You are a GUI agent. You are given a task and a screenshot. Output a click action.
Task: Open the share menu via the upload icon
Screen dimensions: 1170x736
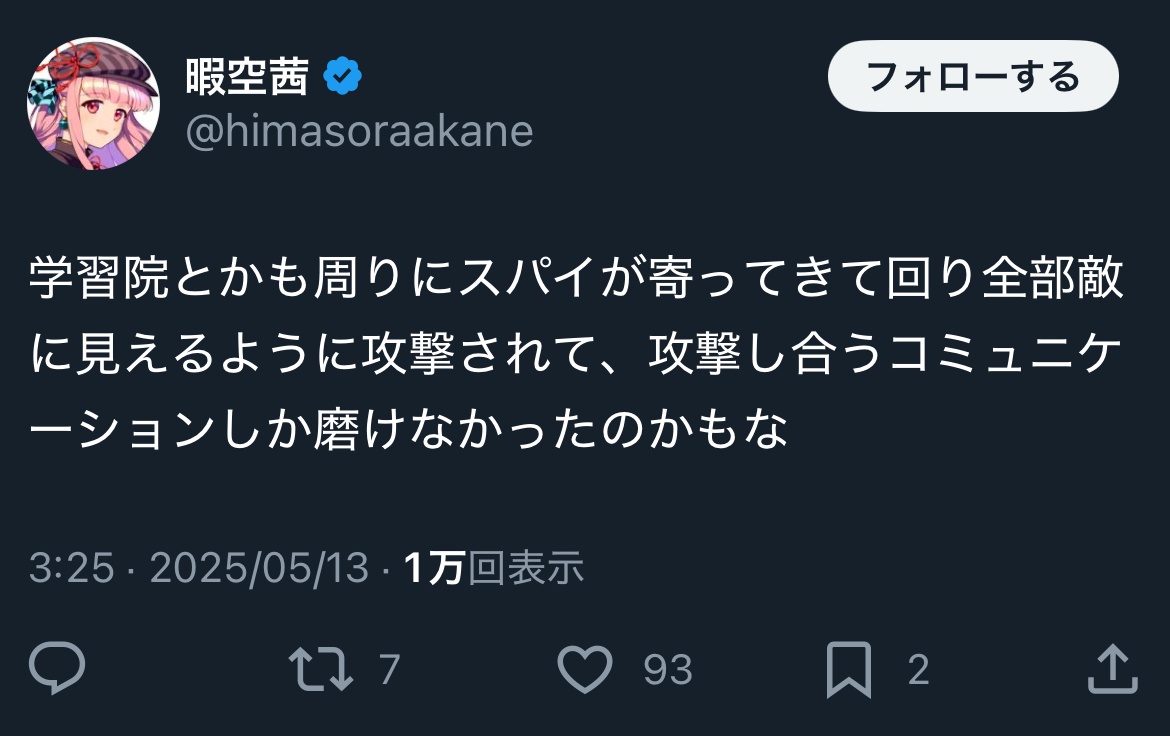coord(1112,668)
